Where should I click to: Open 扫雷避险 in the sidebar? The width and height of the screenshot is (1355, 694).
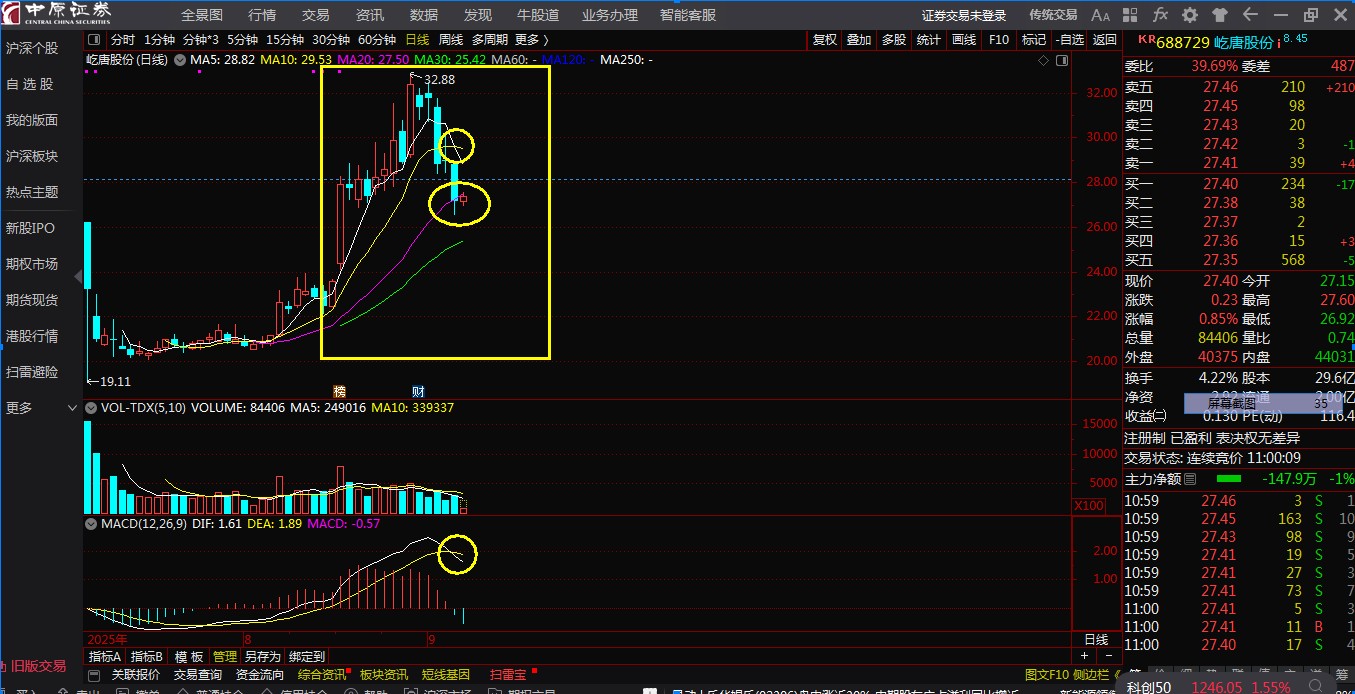(x=32, y=372)
